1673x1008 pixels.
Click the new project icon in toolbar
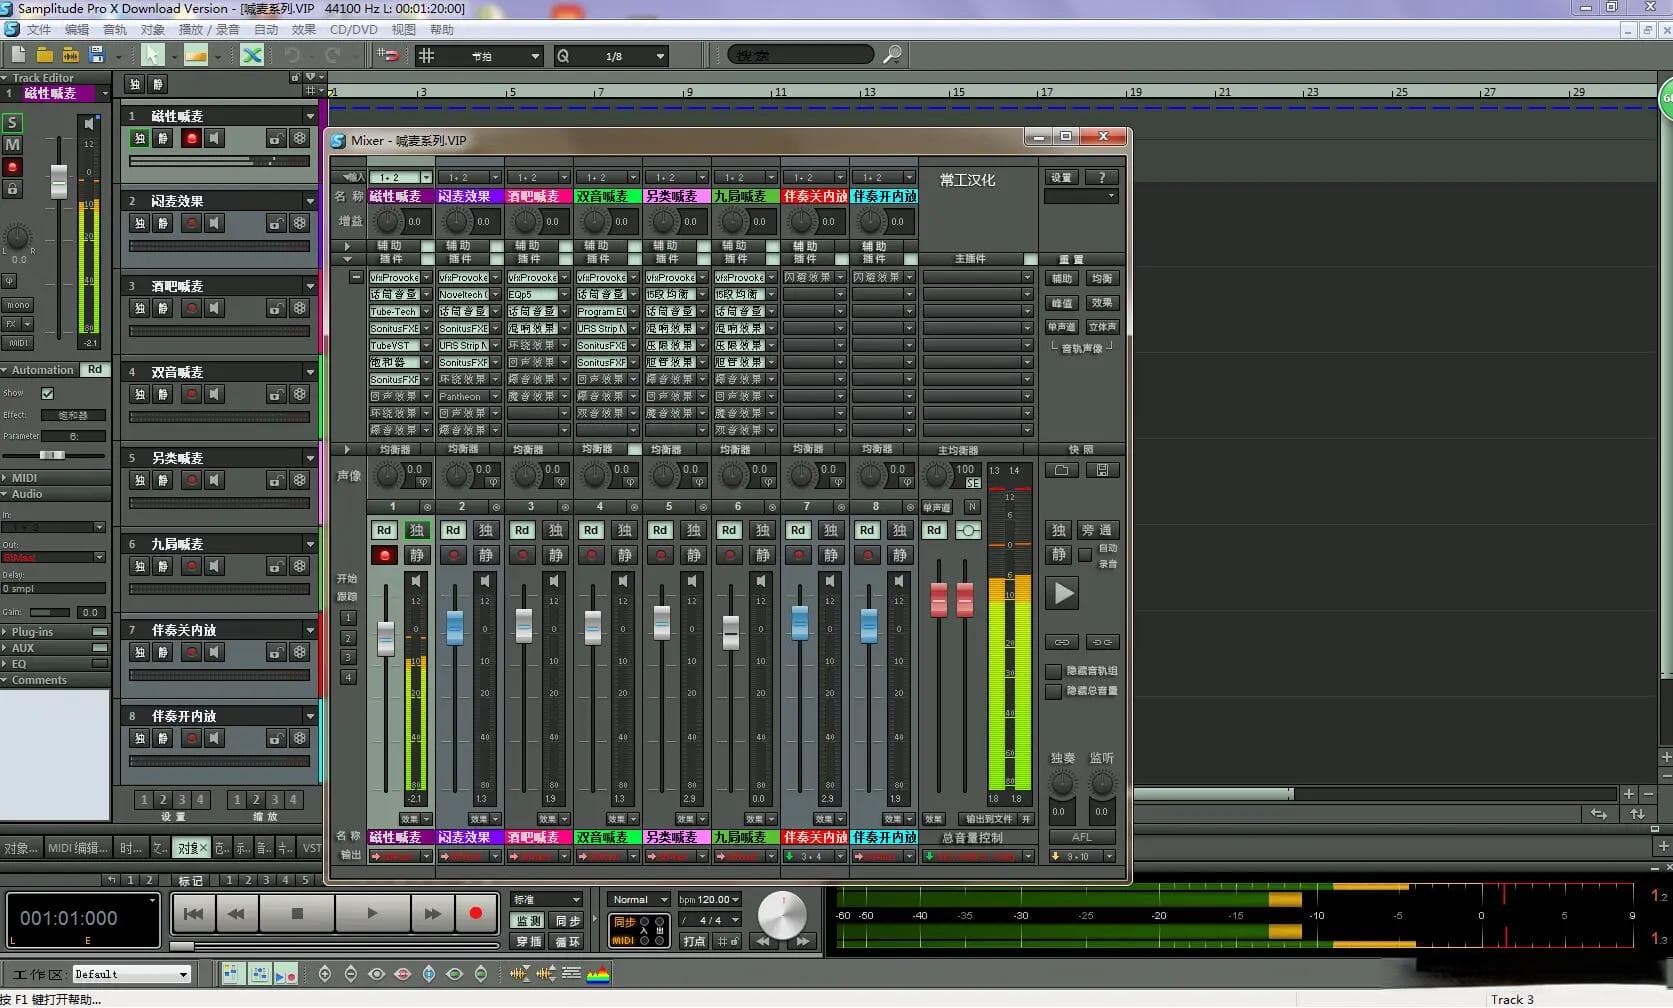pyautogui.click(x=18, y=55)
